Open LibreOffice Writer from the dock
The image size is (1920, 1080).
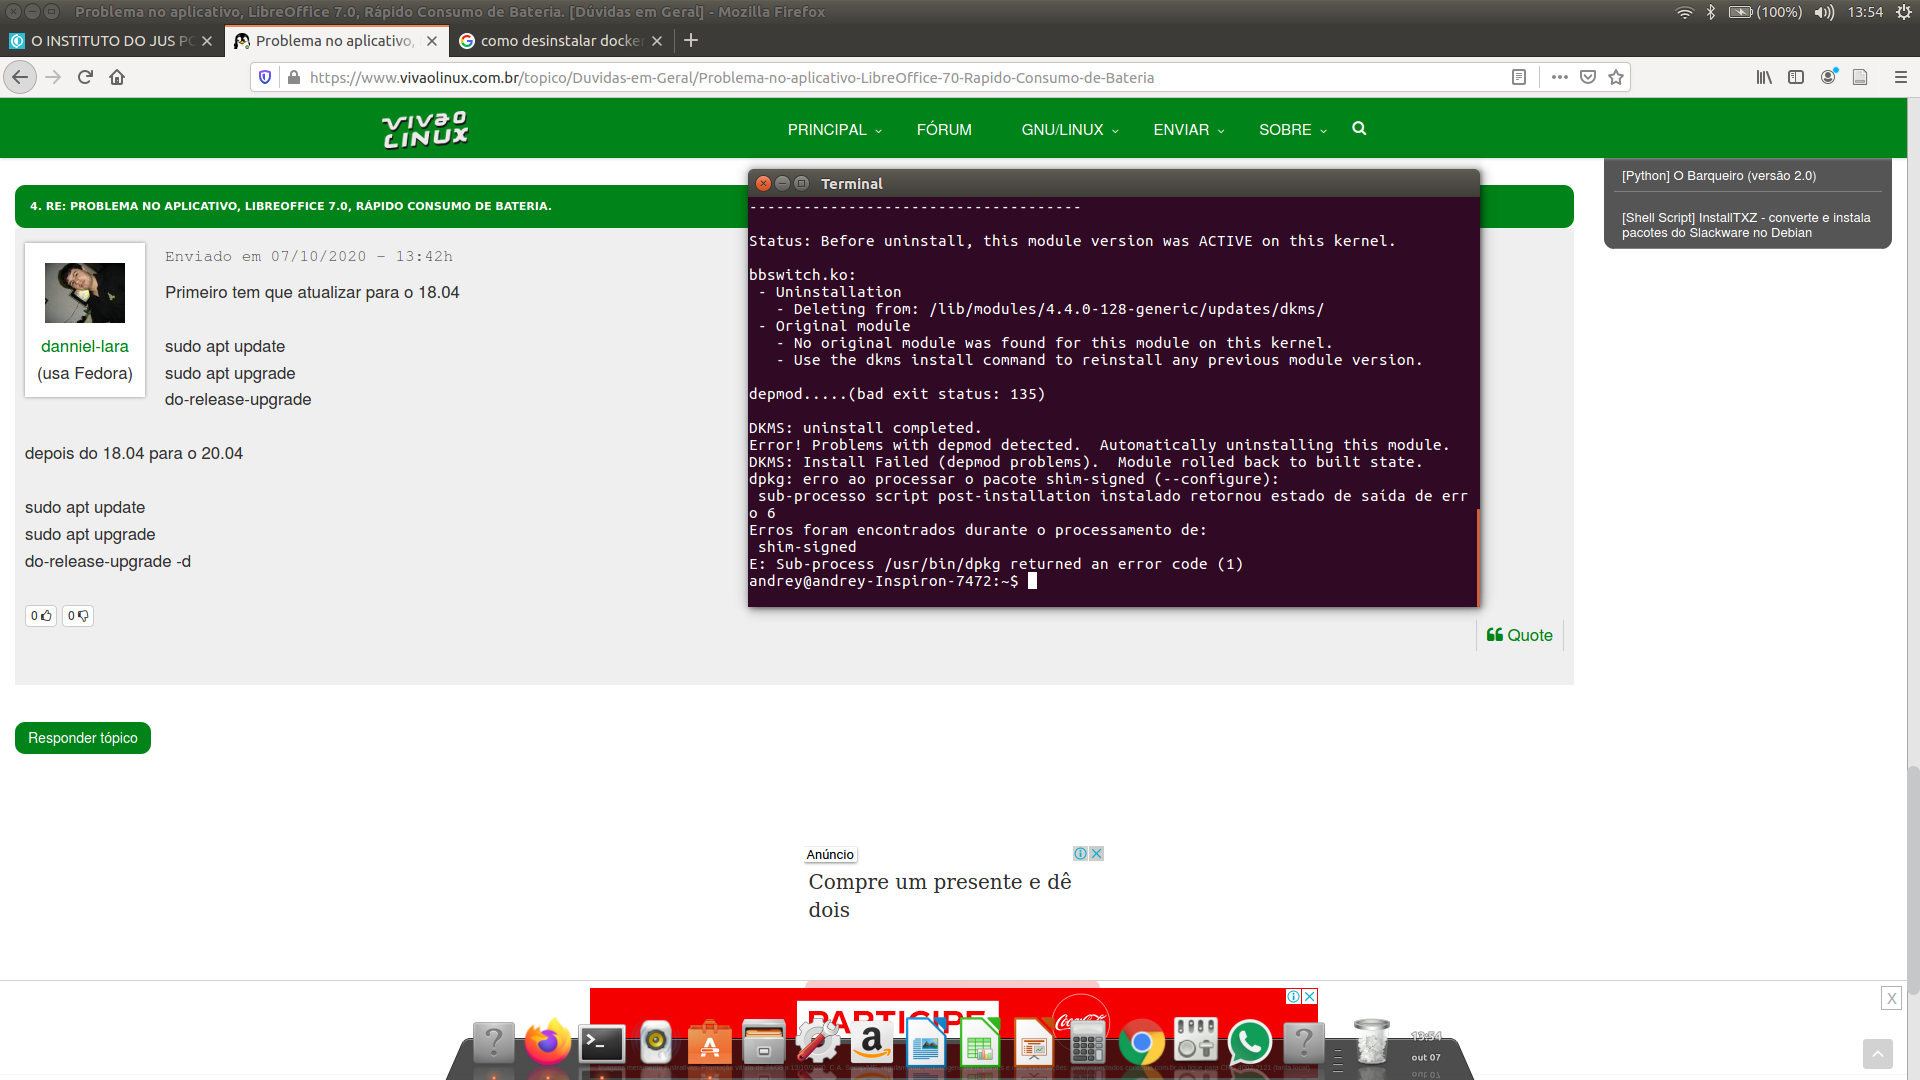coord(926,1043)
